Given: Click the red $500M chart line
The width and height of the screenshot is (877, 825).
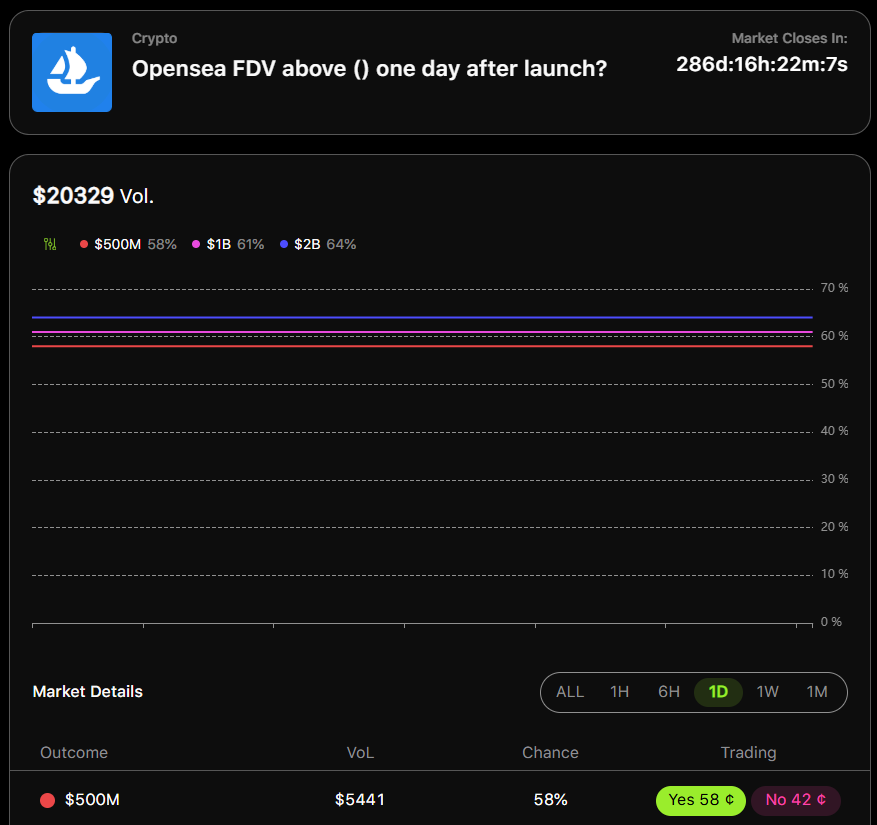Looking at the screenshot, I should pyautogui.click(x=422, y=346).
